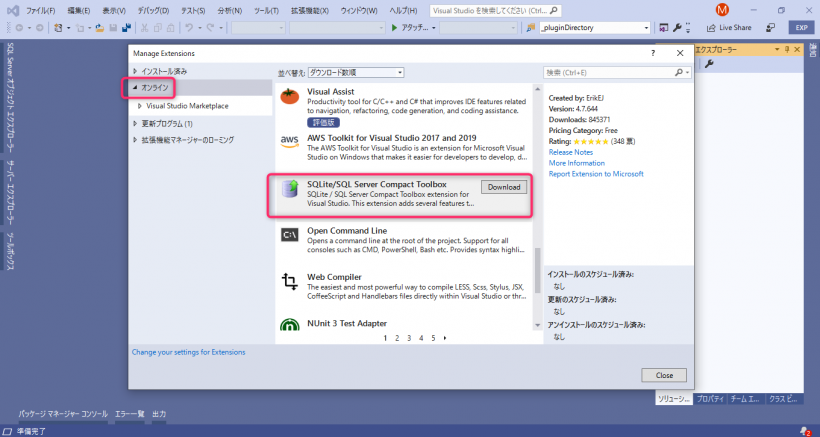This screenshot has height=437, width=820.
Task: Open the 出力 bottom tab
Action: click(x=159, y=414)
